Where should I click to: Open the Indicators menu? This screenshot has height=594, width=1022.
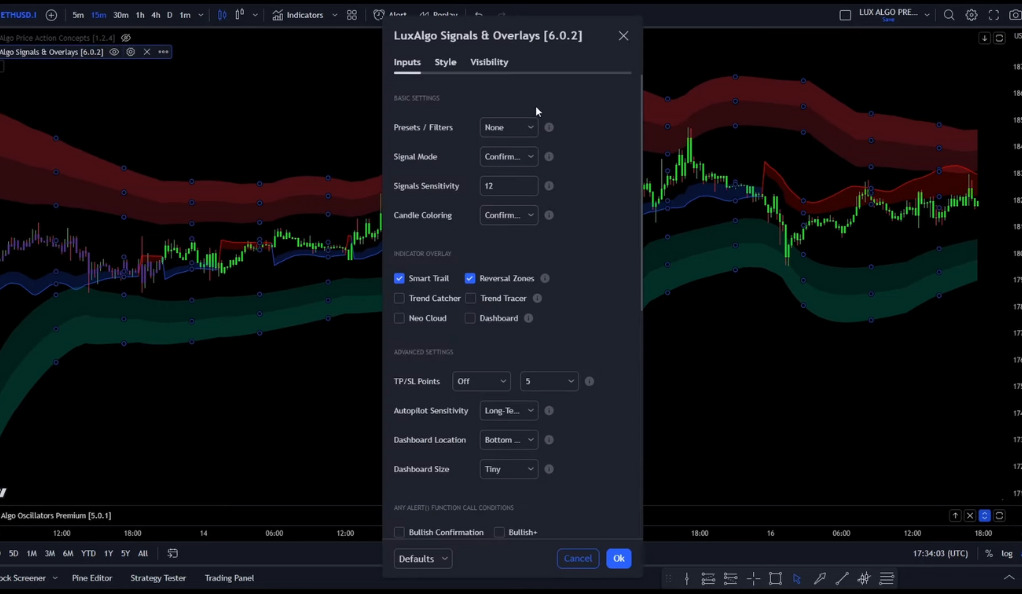coord(298,14)
